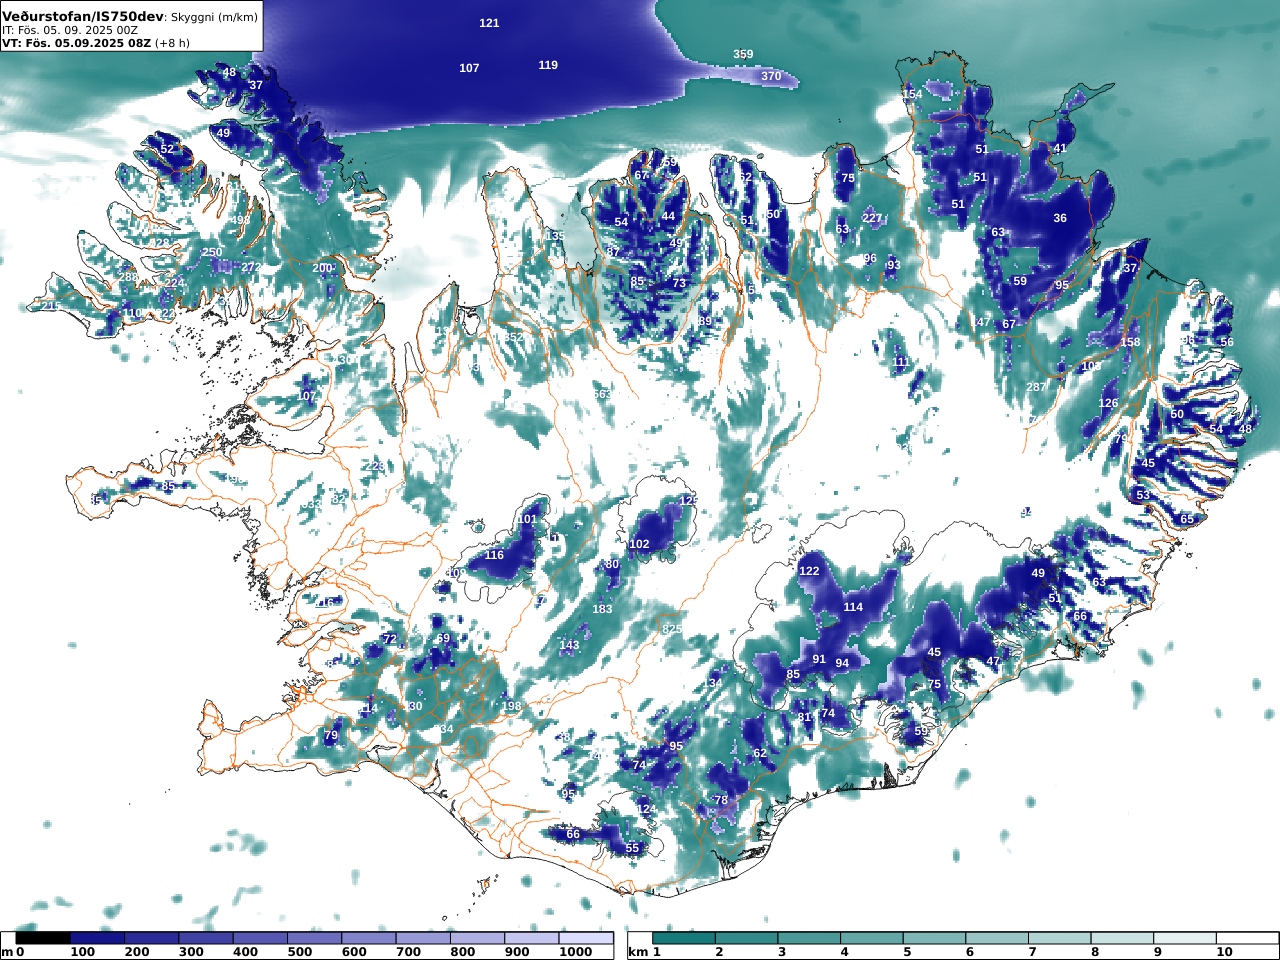Click the teal legend swatch between 4 and 5 km
Viewport: 1280px width, 960px height.
click(x=871, y=938)
